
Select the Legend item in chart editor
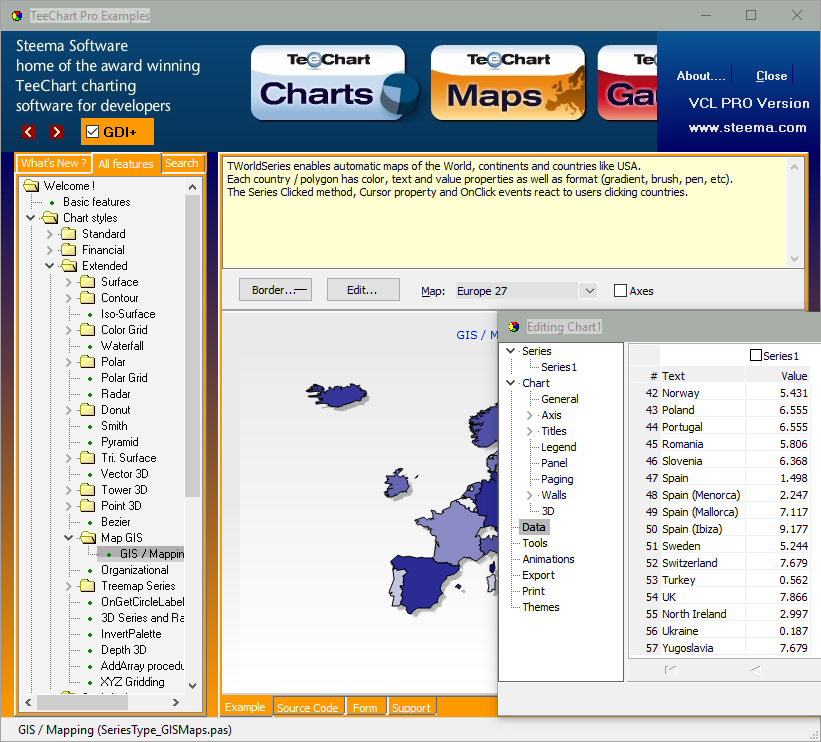click(558, 447)
